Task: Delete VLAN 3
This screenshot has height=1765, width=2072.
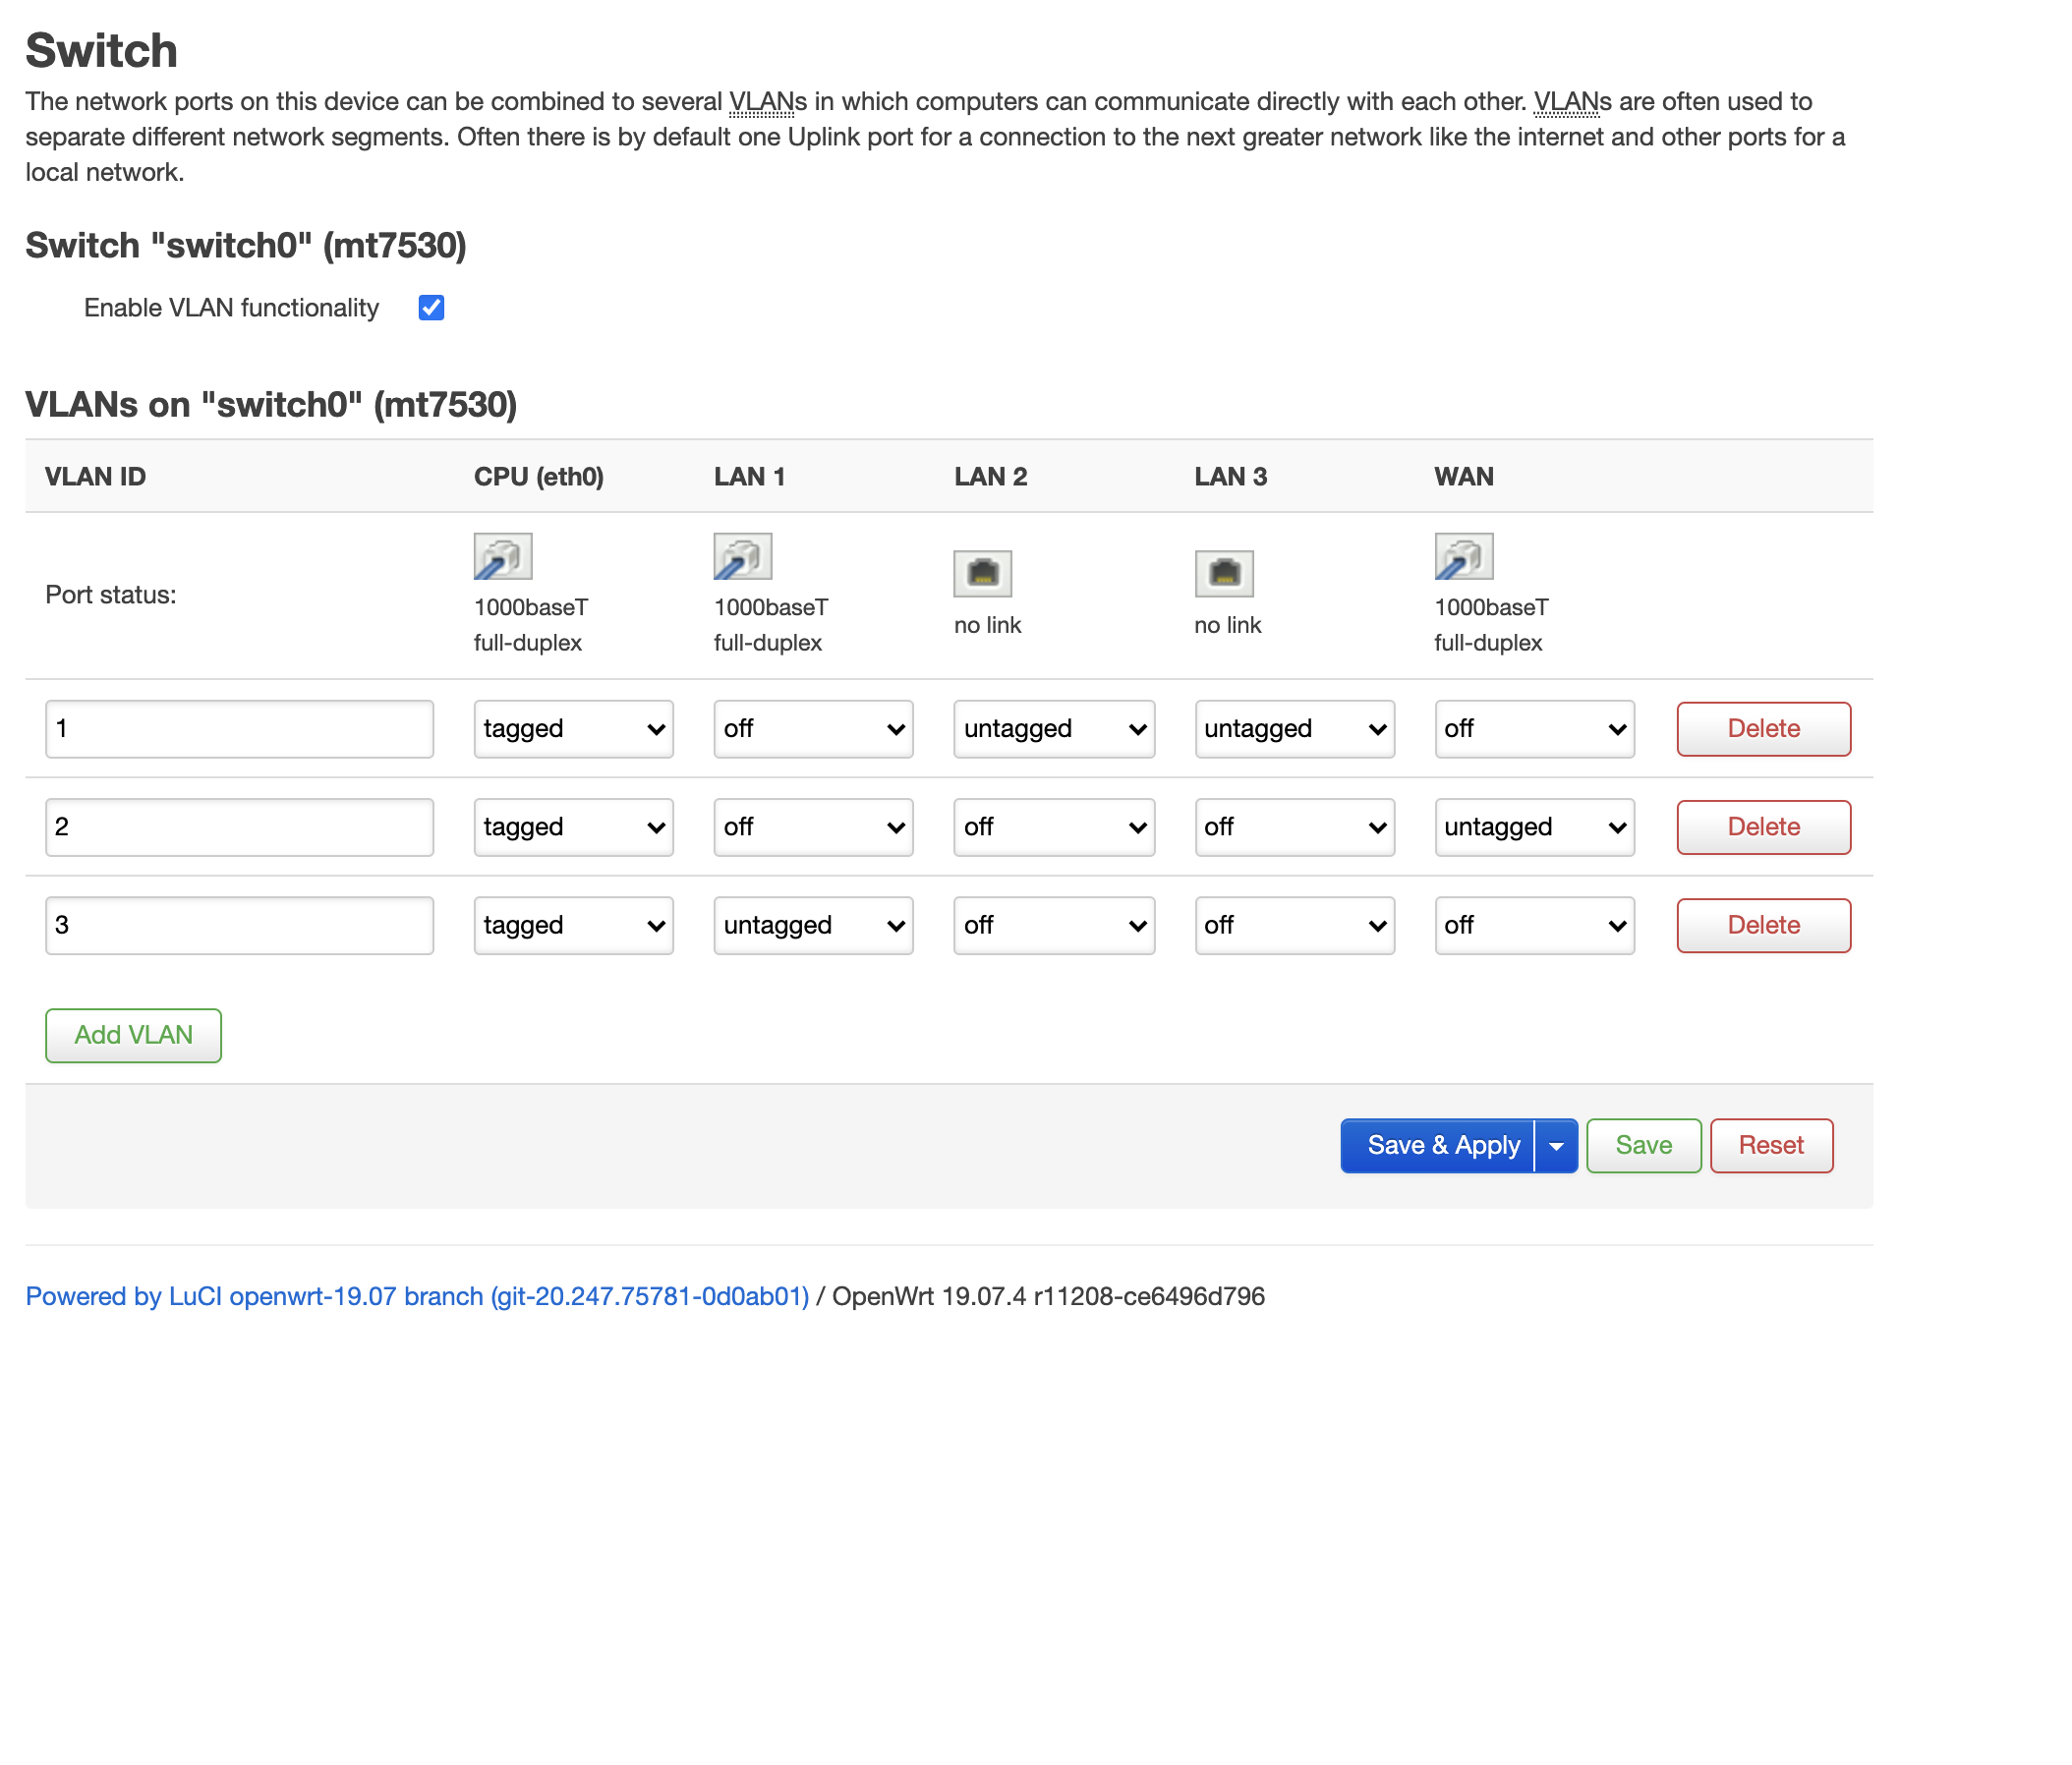Action: click(1763, 925)
